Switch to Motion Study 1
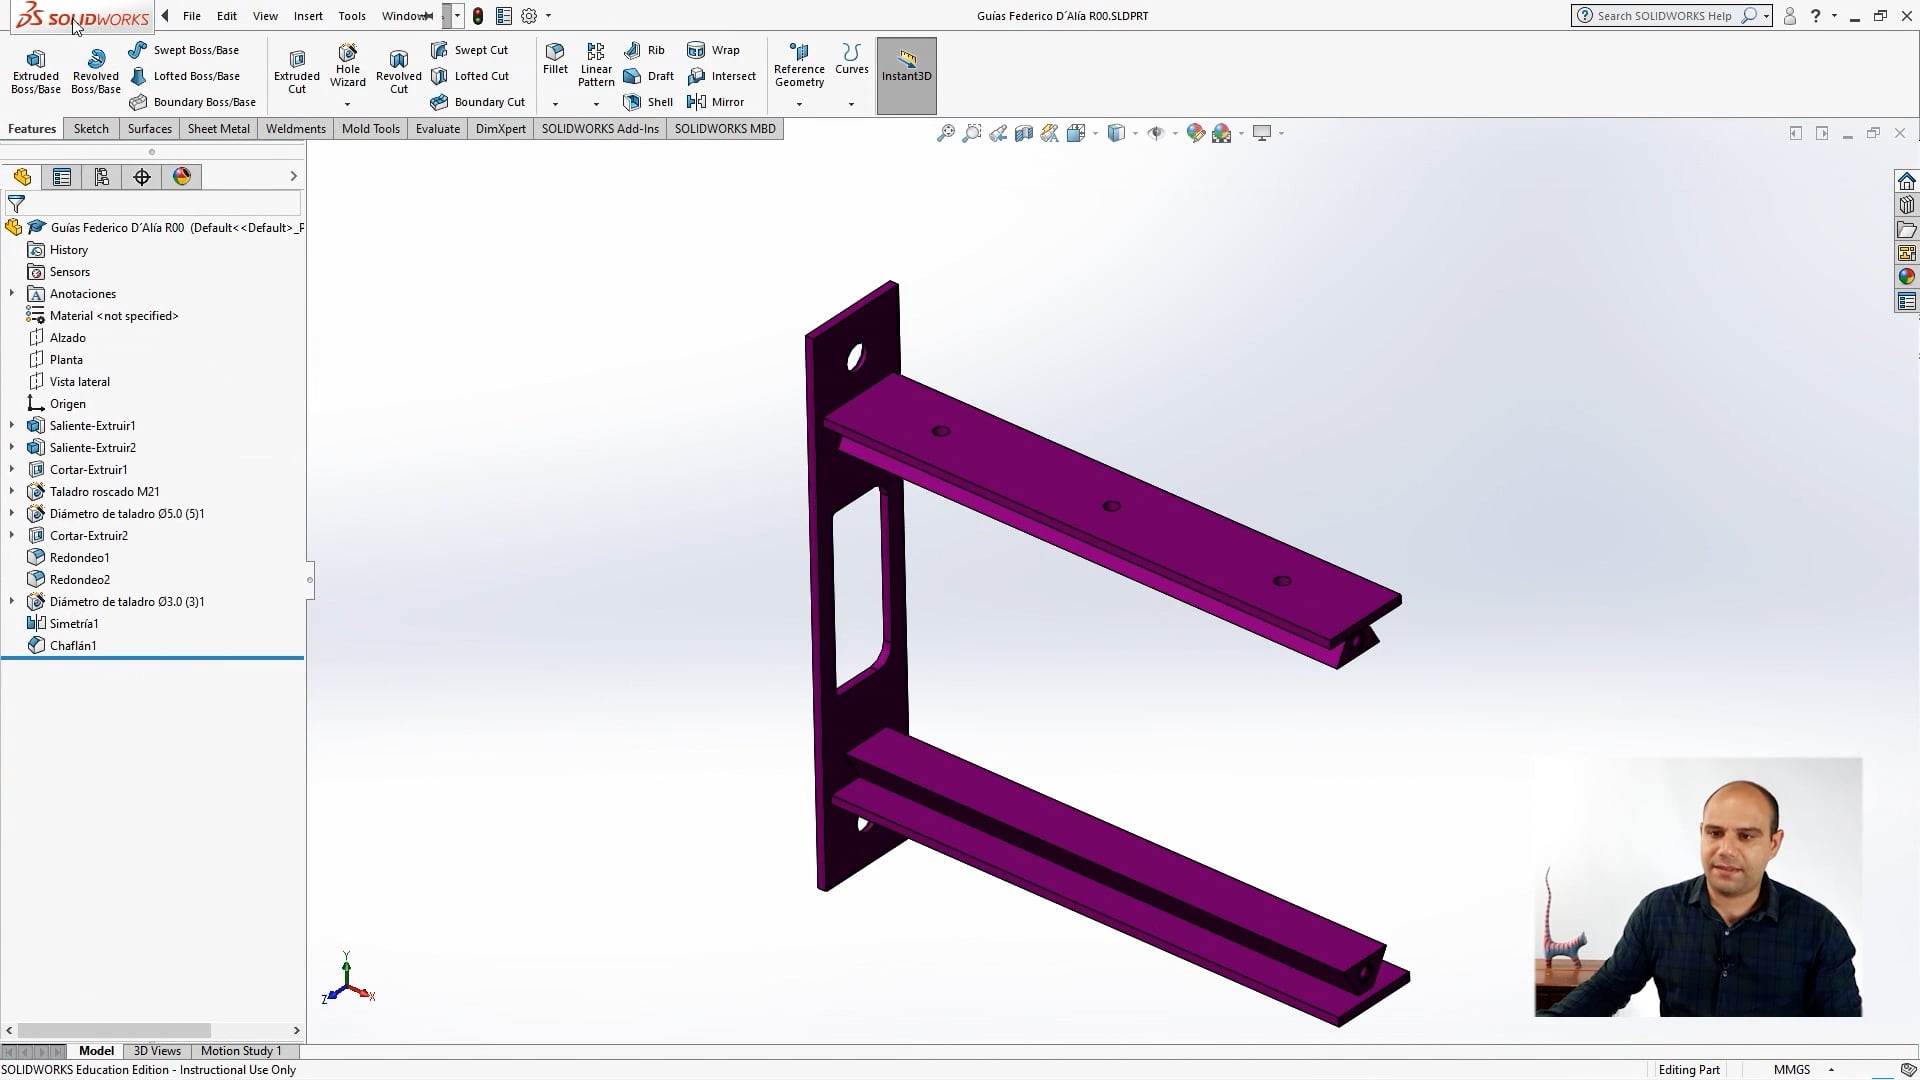1920x1080 pixels. pyautogui.click(x=242, y=1051)
